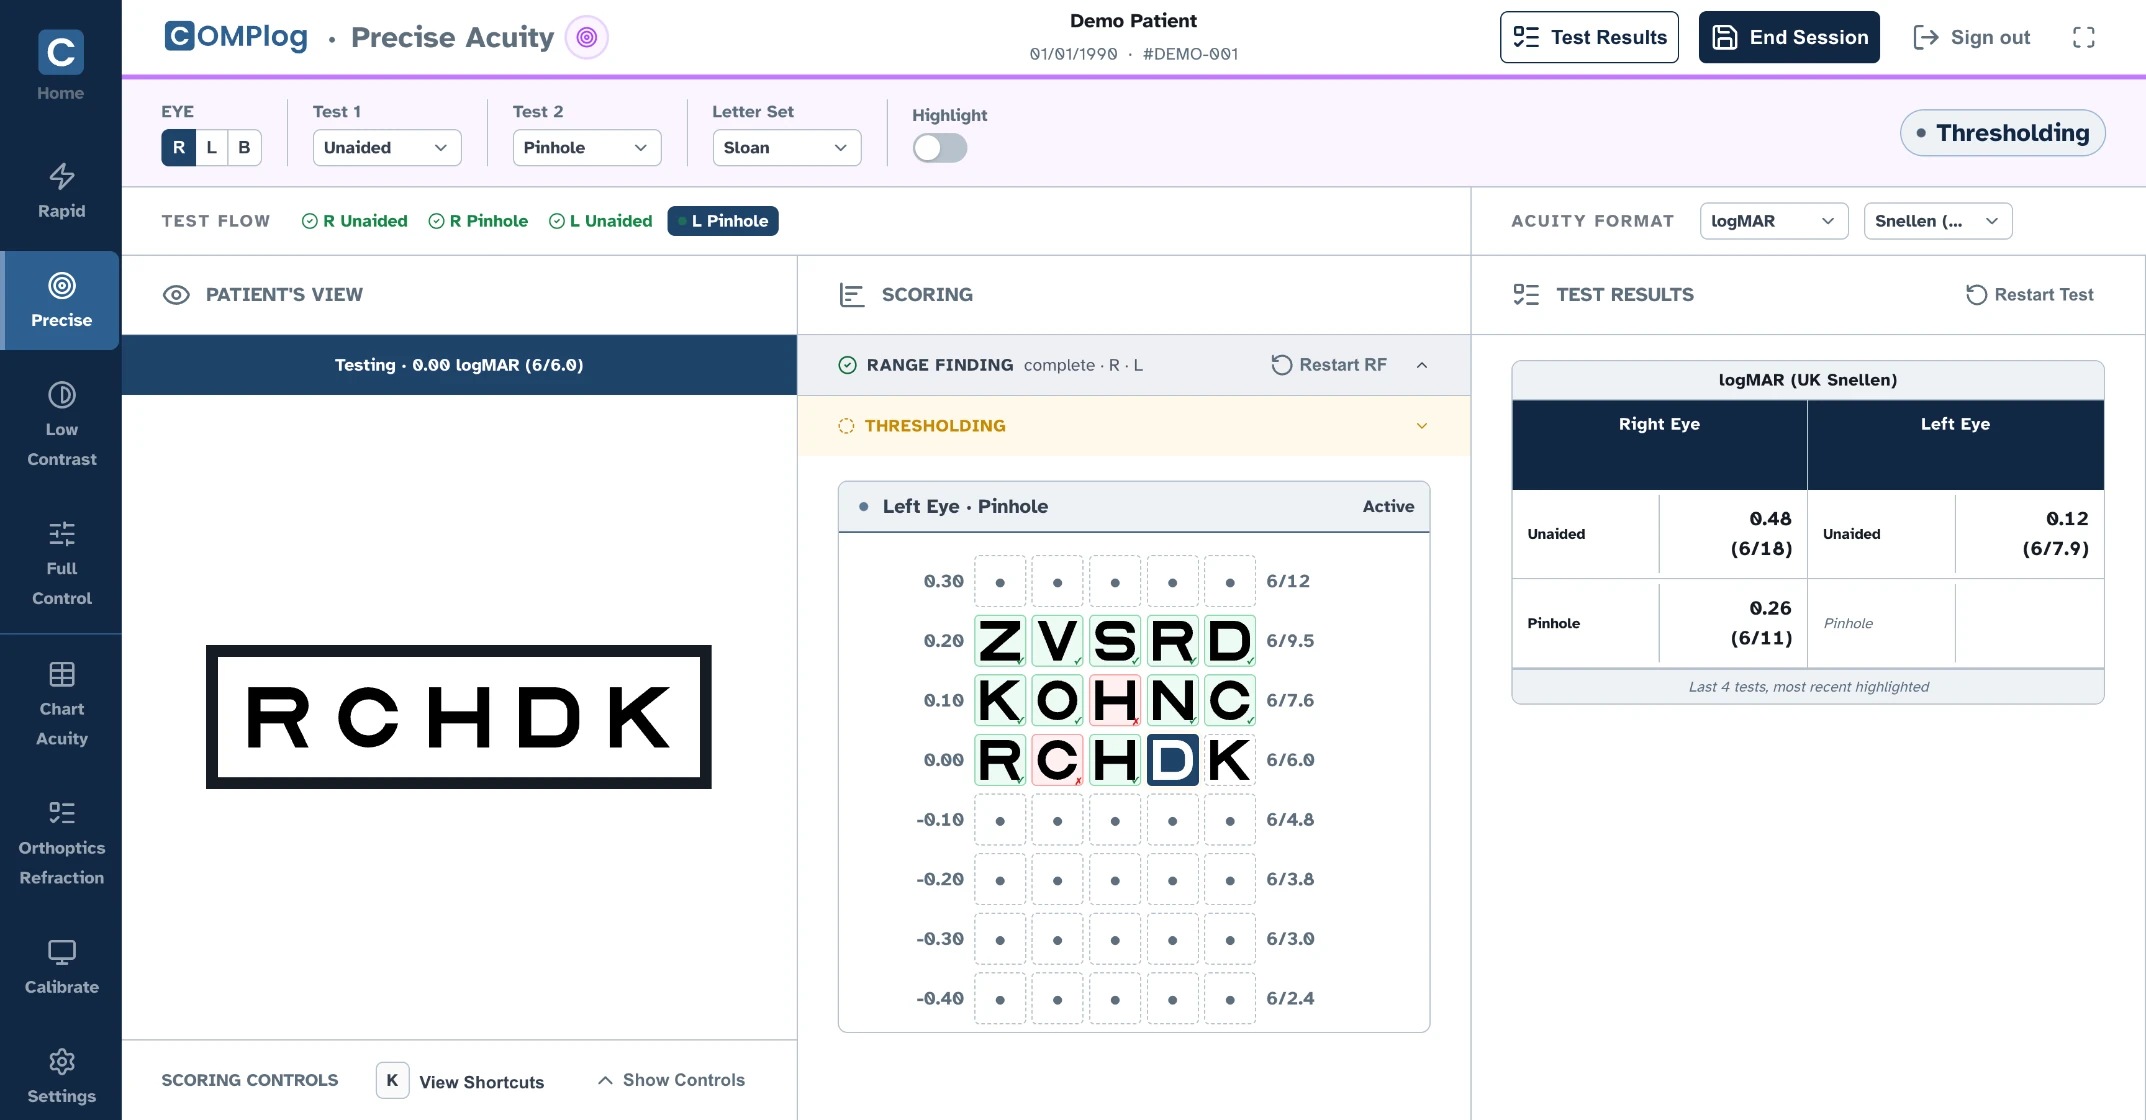
Task: Open the Full Control mode
Action: [61, 563]
